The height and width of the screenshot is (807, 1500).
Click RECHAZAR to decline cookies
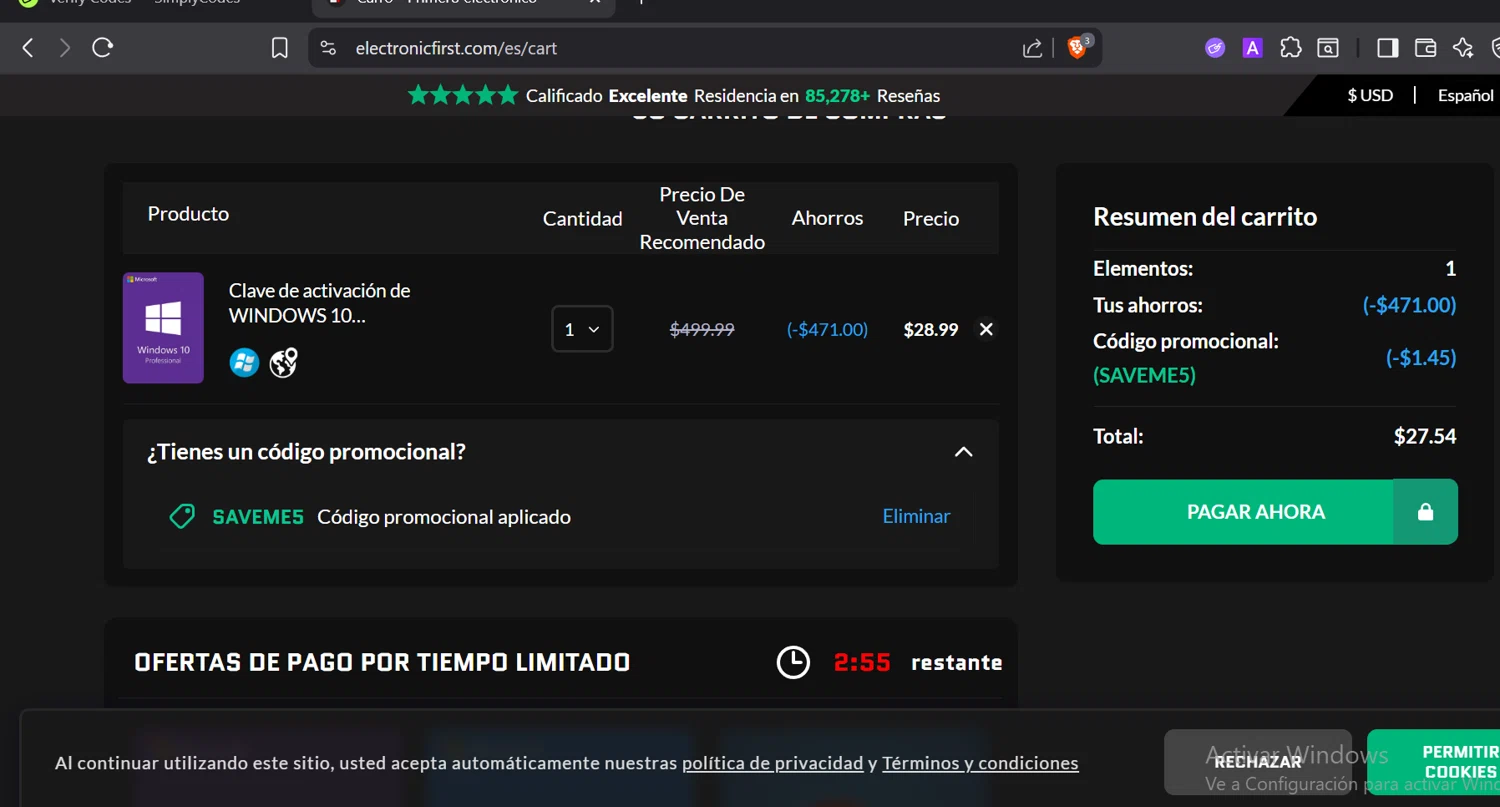point(1258,762)
